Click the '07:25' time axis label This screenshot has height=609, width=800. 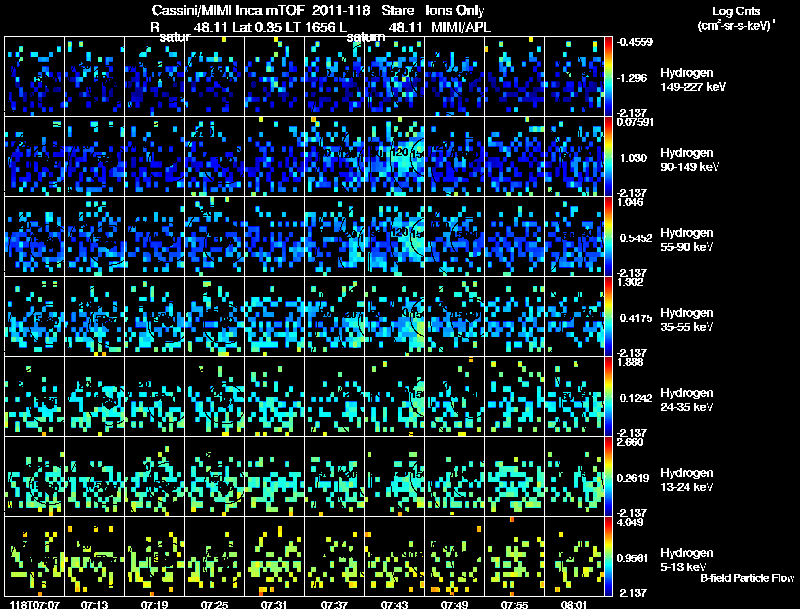[214, 604]
